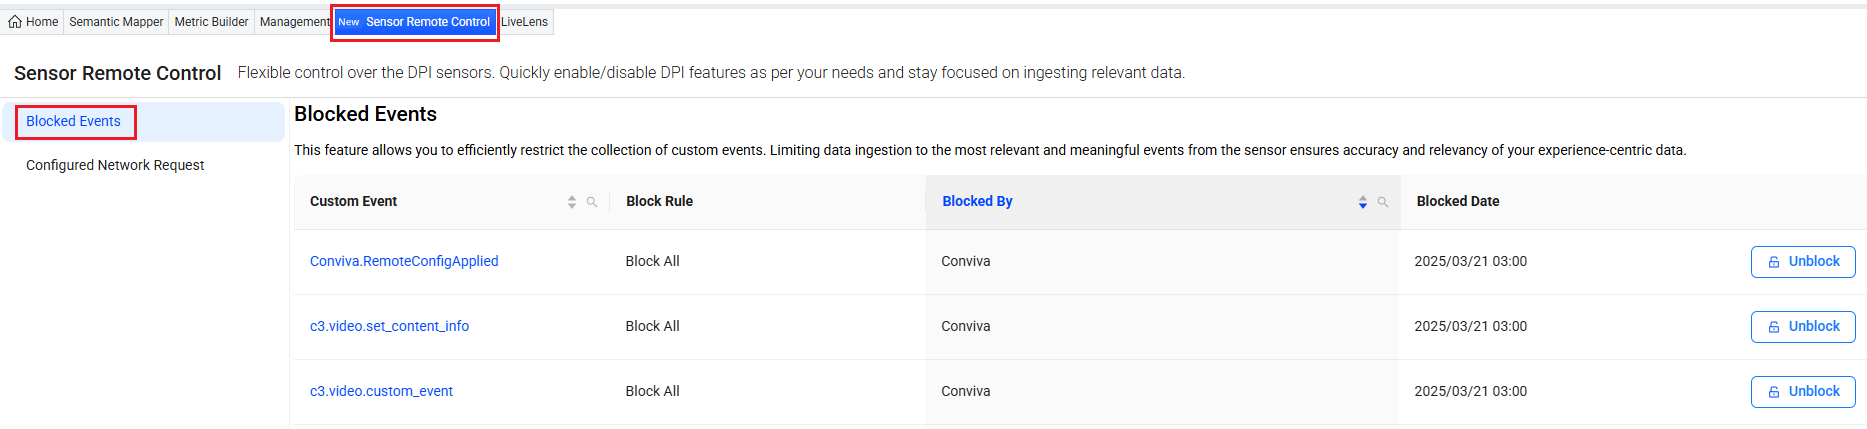Click the Home icon in navigation

pyautogui.click(x=15, y=22)
